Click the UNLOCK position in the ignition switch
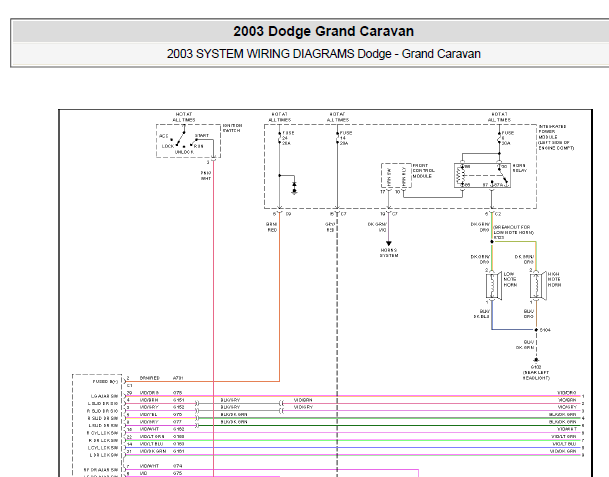Viewport: 609px width, 477px height. pos(184,152)
